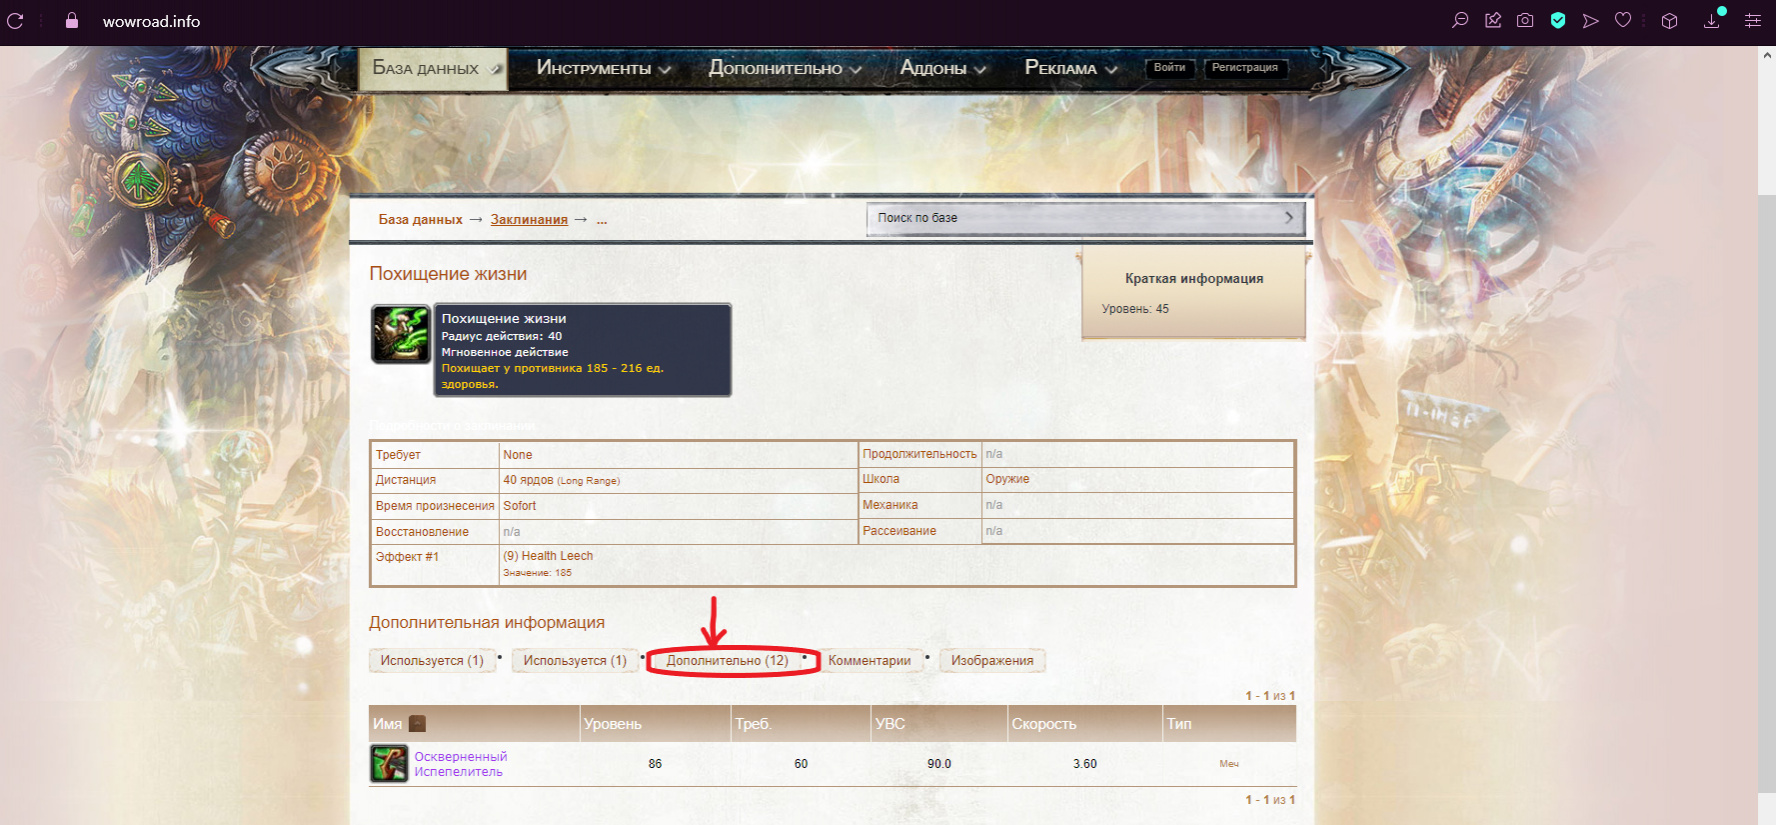1776x825 pixels.
Task: Click the zoom out magnifier icon
Action: [x=1460, y=20]
